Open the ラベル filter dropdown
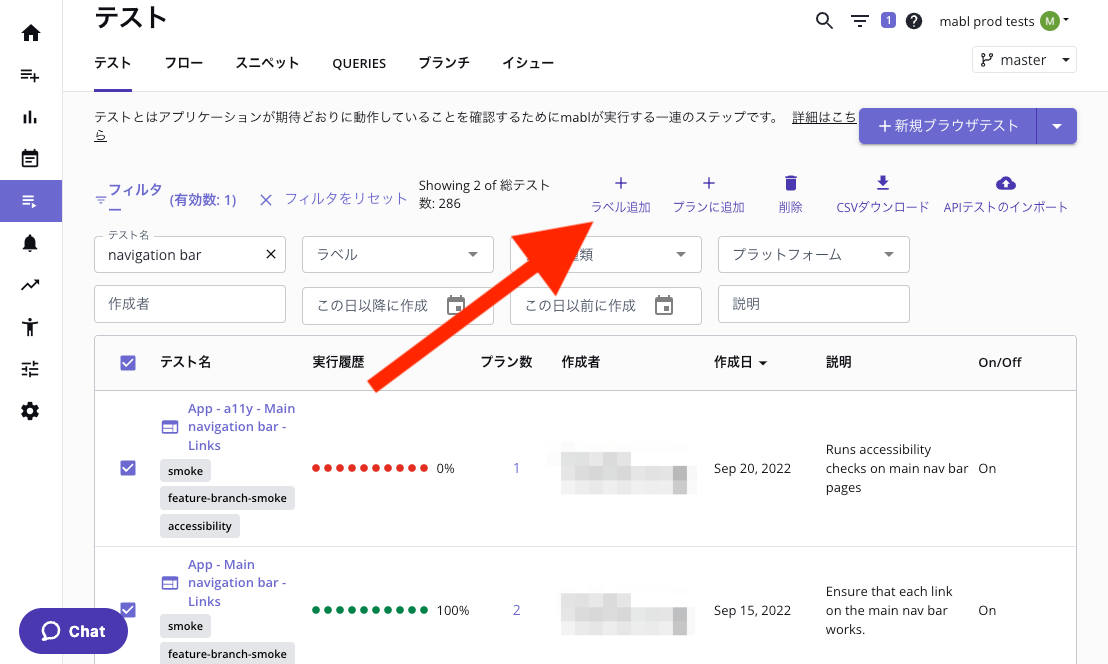Screen dimensions: 1108x664 click(398, 254)
